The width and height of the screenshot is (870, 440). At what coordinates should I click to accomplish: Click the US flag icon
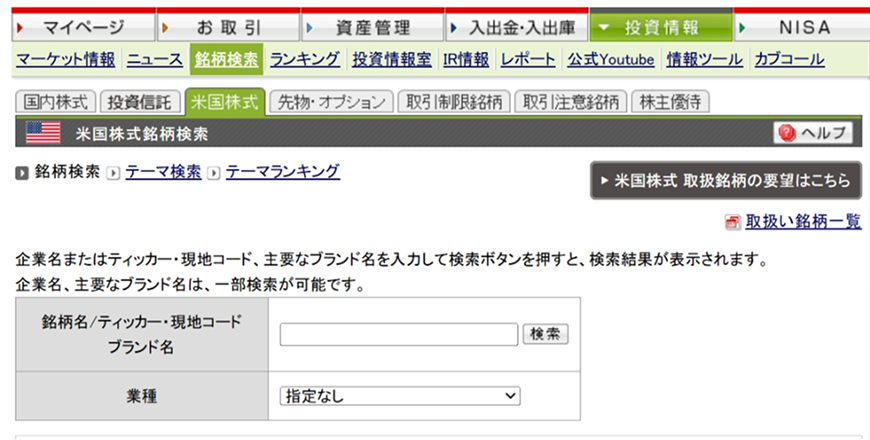click(43, 133)
